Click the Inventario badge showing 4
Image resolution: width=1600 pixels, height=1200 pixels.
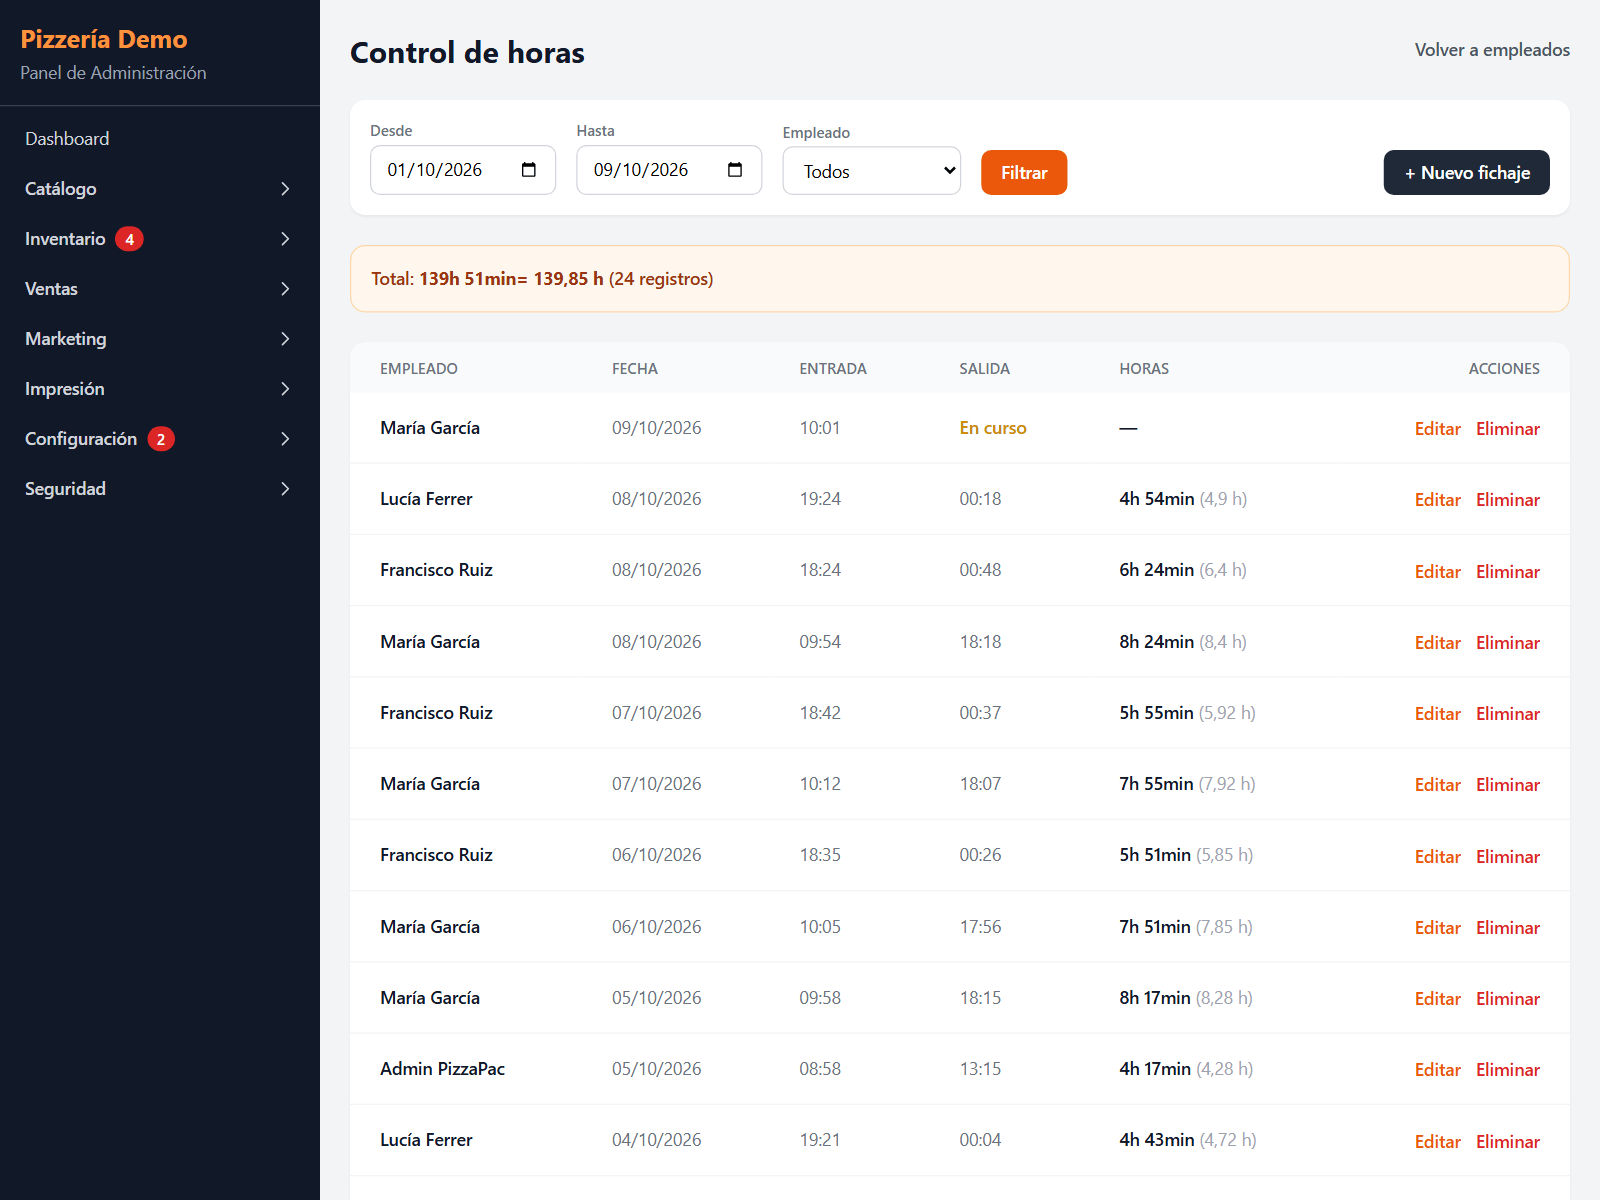129,239
